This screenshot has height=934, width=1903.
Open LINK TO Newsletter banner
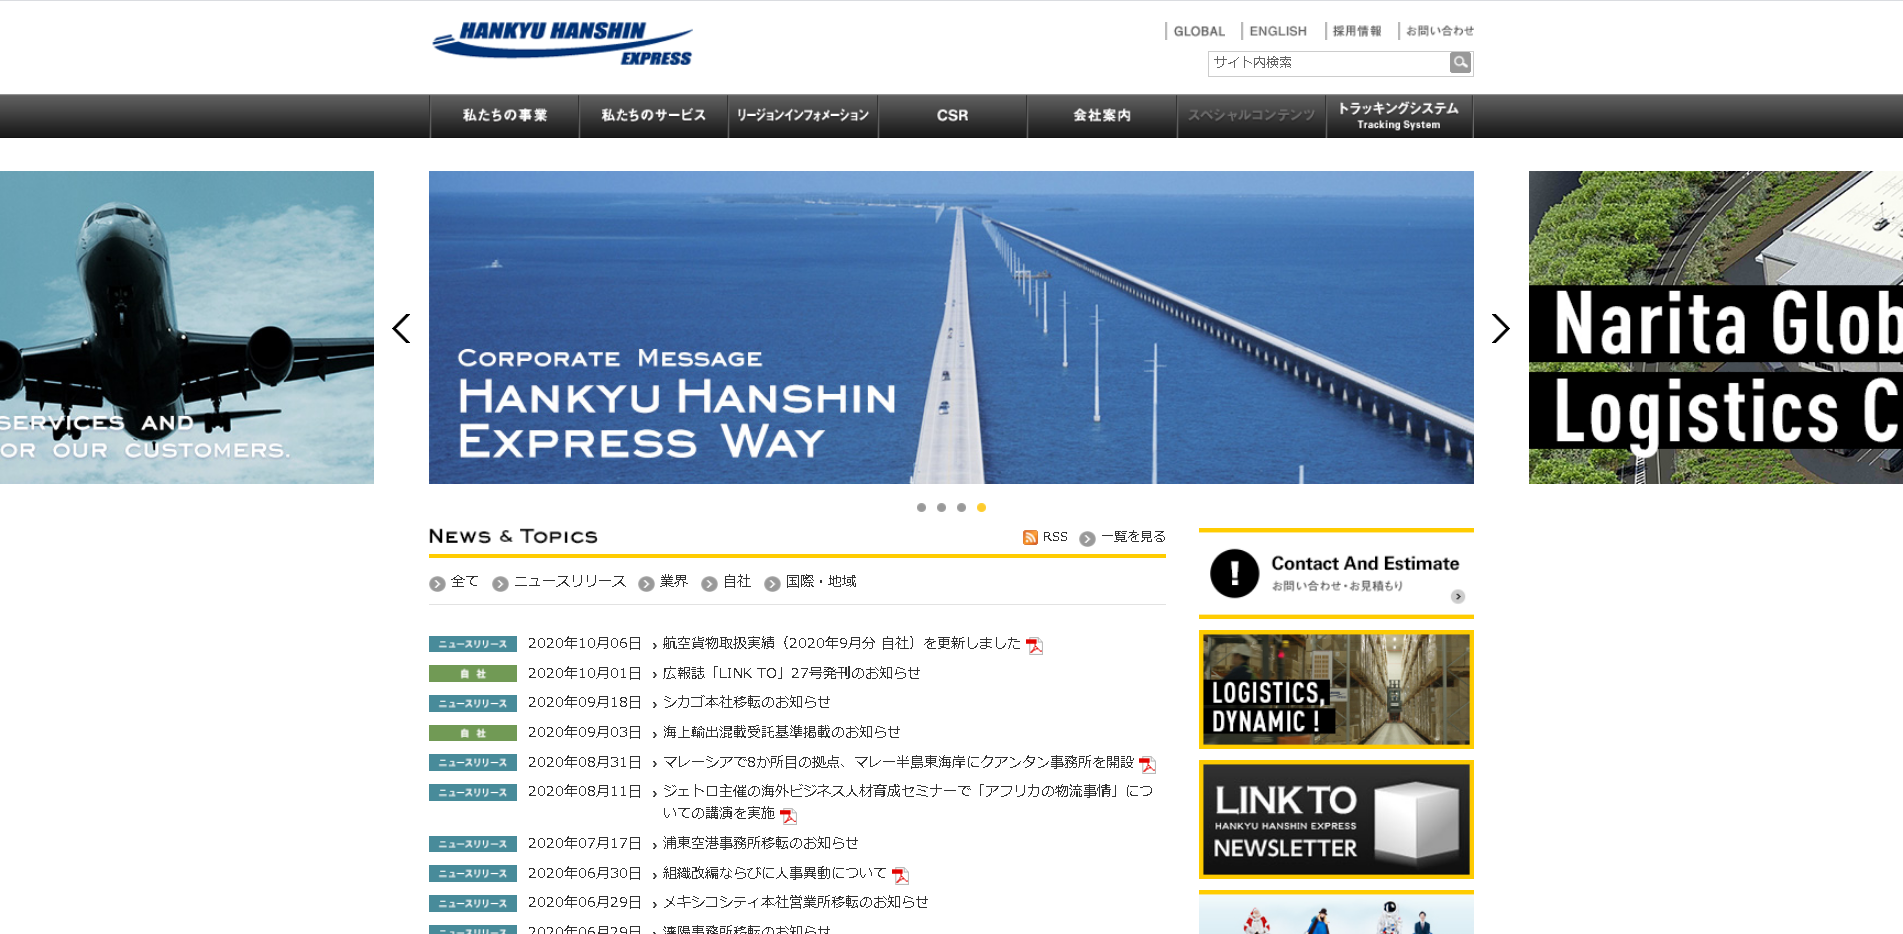click(1336, 820)
